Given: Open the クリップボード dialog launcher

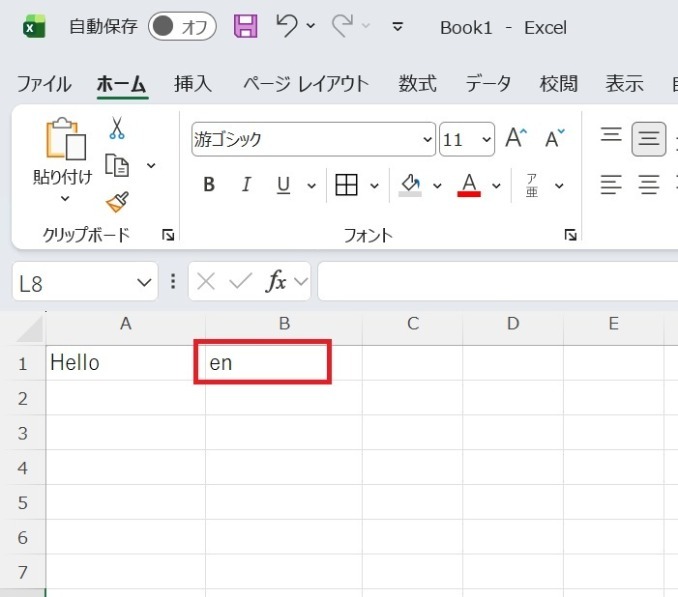Looking at the screenshot, I should coord(168,235).
